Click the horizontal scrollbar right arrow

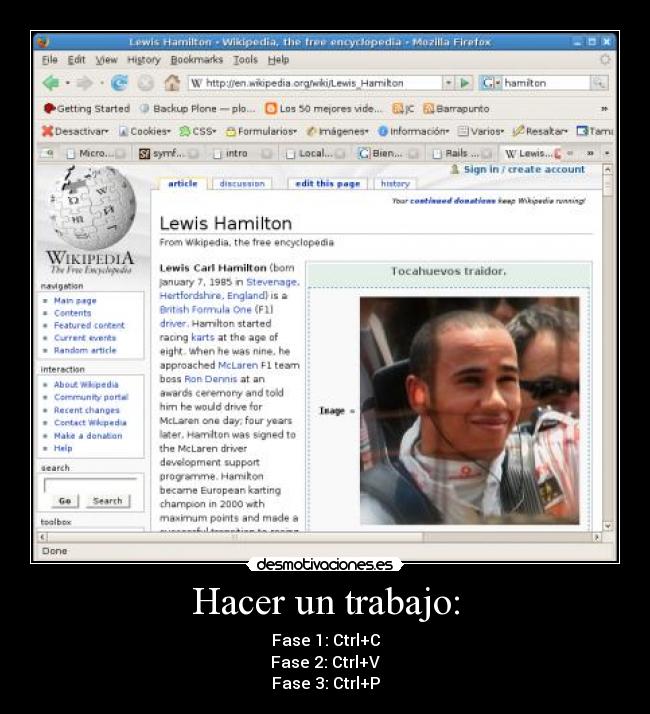597,537
